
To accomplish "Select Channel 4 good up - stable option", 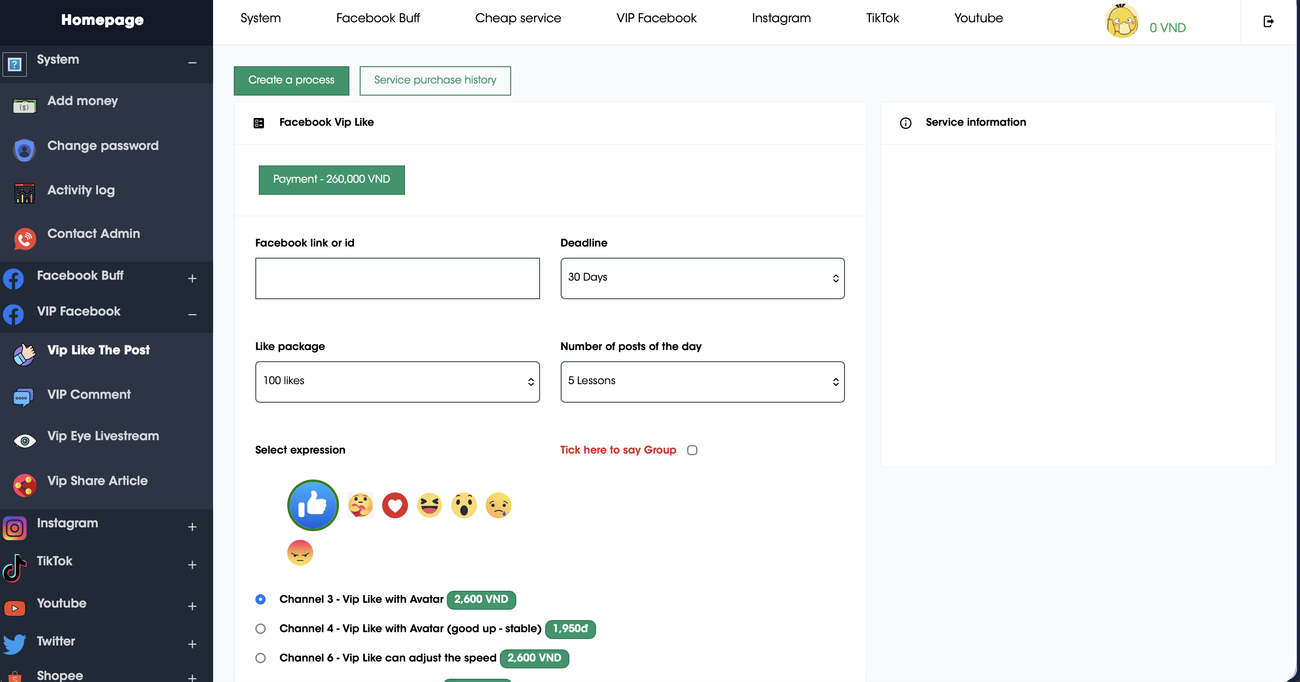I will 261,629.
